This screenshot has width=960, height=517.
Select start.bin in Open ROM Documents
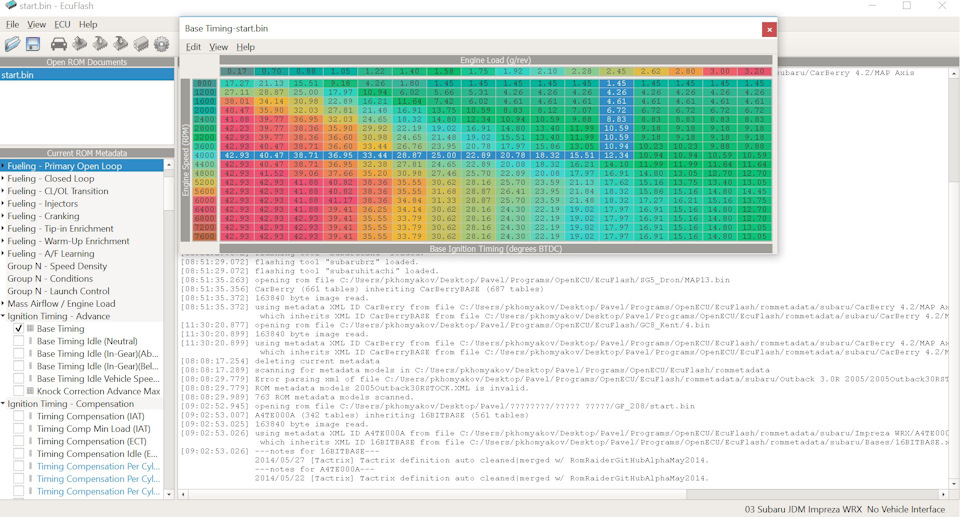click(x=87, y=75)
